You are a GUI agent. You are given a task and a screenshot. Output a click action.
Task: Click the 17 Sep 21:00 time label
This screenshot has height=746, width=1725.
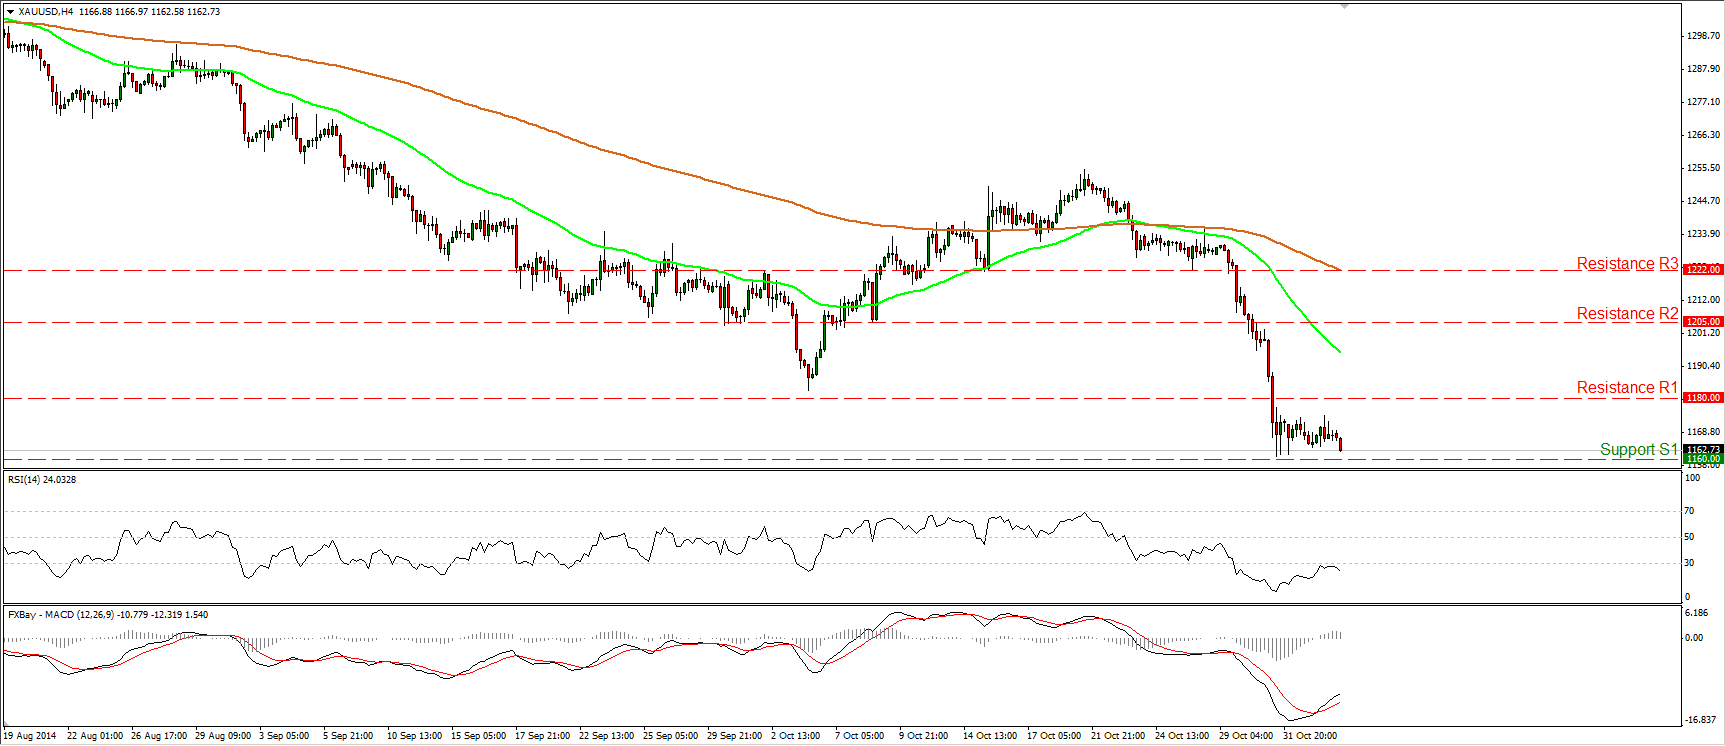(x=543, y=736)
